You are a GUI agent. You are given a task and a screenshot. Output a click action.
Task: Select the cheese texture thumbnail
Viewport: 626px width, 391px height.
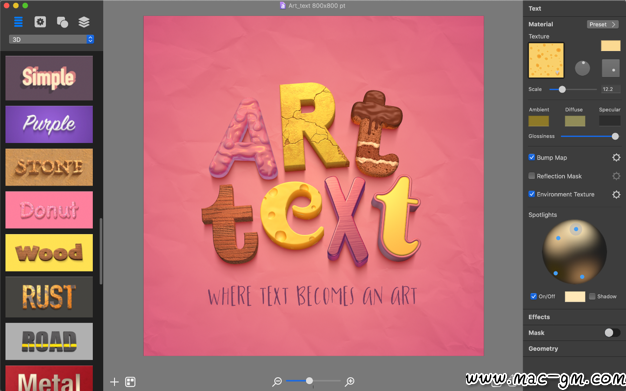[546, 60]
